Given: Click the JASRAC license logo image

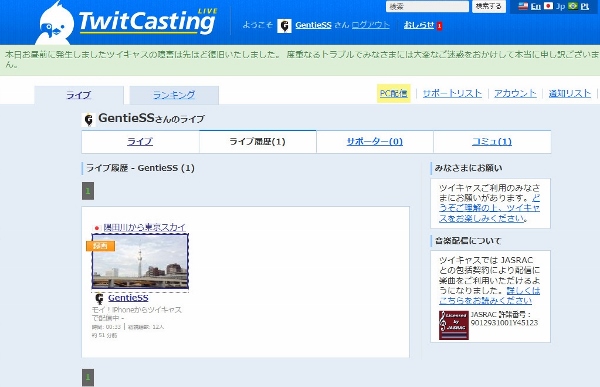Looking at the screenshot, I should 453,325.
